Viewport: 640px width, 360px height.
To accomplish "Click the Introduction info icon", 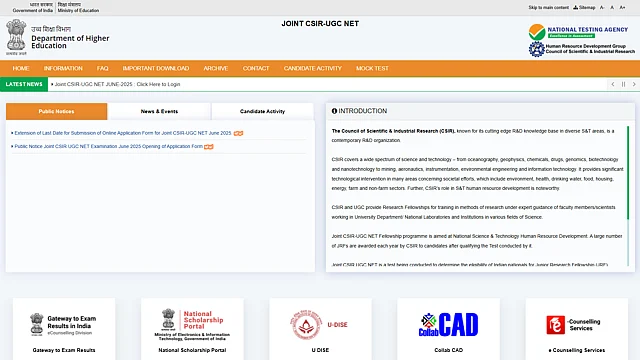I will (x=334, y=111).
